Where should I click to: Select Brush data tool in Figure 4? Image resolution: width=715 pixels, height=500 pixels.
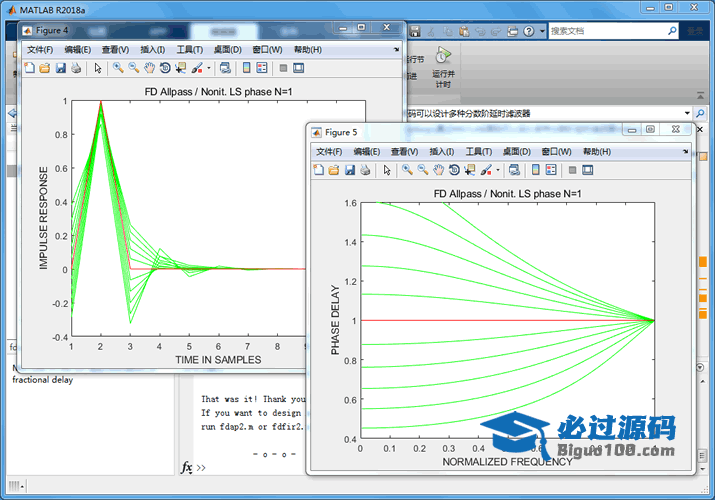click(197, 68)
